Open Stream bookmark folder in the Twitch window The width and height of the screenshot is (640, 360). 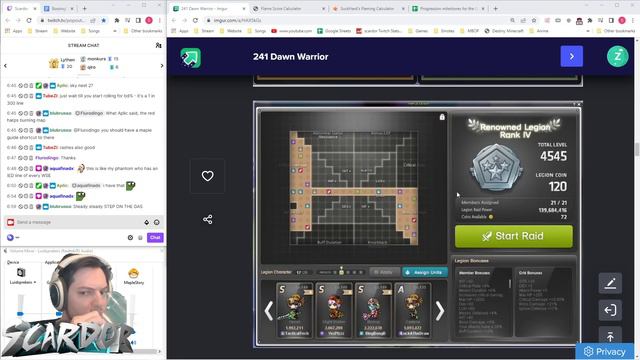coord(38,31)
